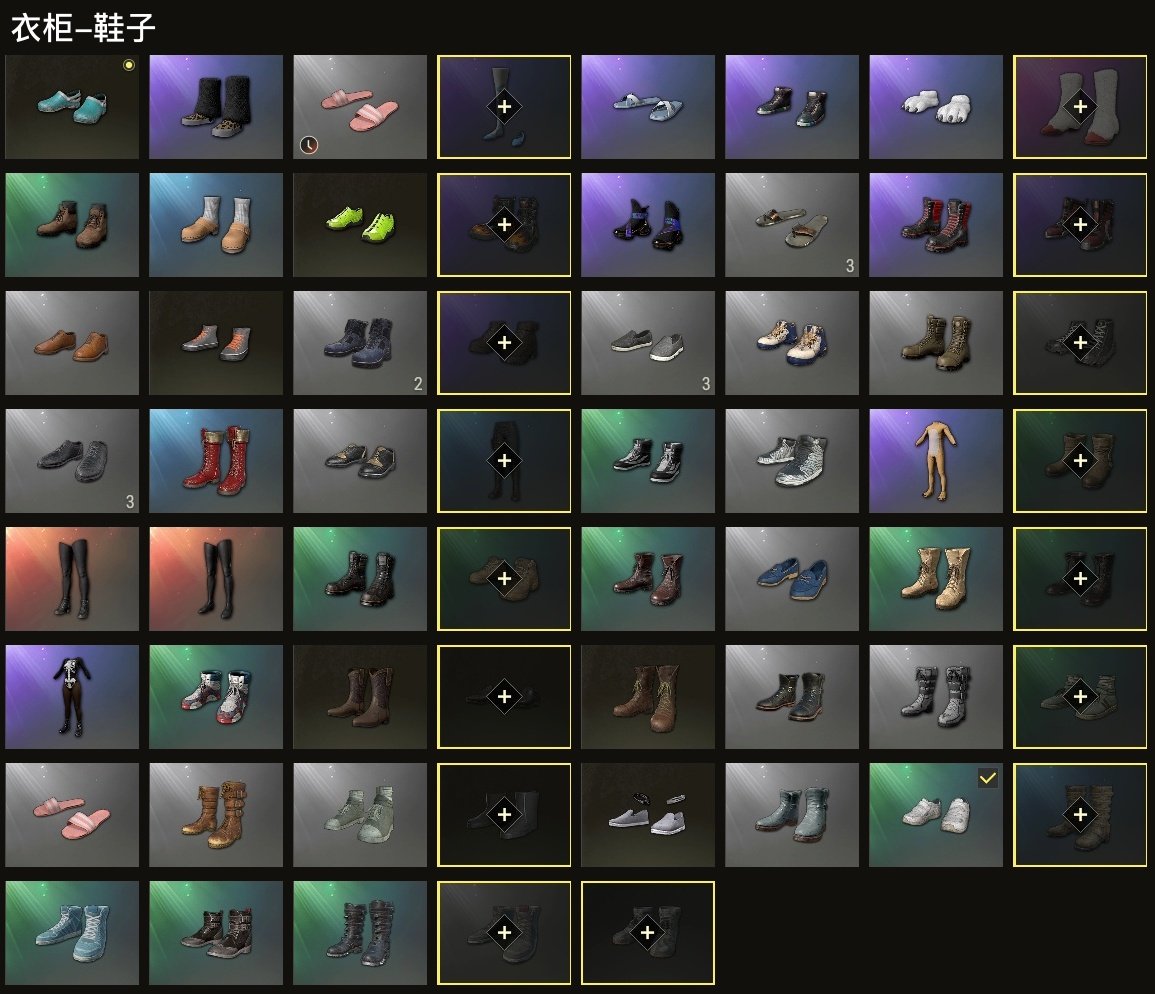The width and height of the screenshot is (1155, 994).
Task: Pick the tall red lace-up boots
Action: point(216,461)
